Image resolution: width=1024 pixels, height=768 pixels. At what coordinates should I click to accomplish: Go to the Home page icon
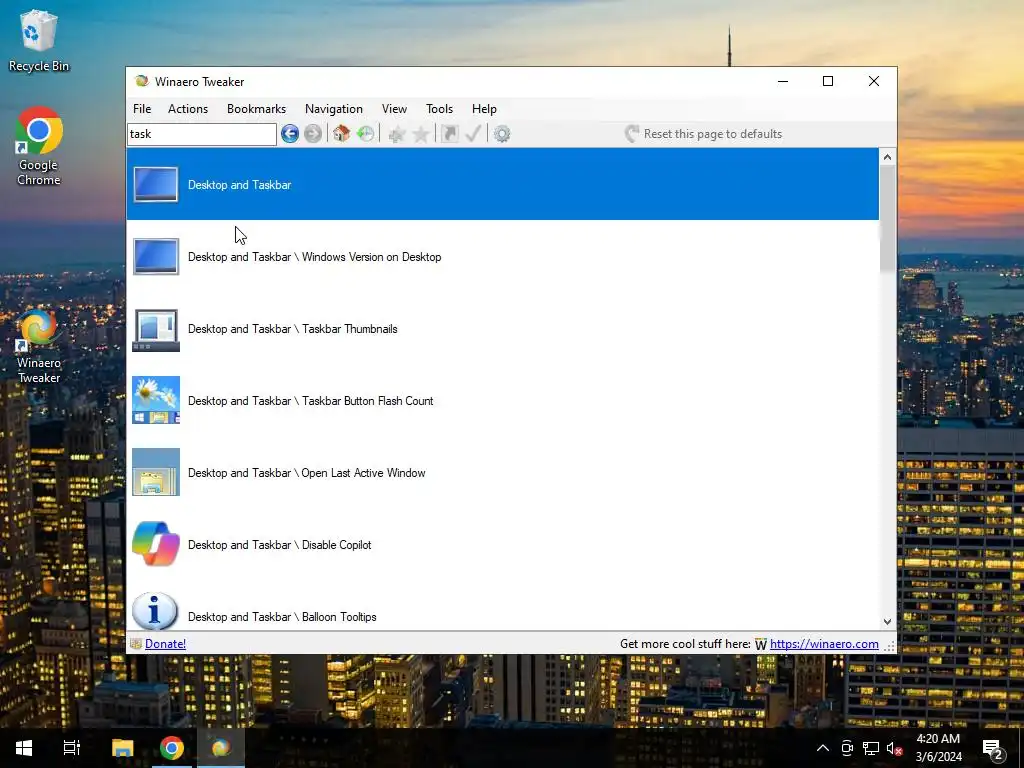pyautogui.click(x=342, y=134)
